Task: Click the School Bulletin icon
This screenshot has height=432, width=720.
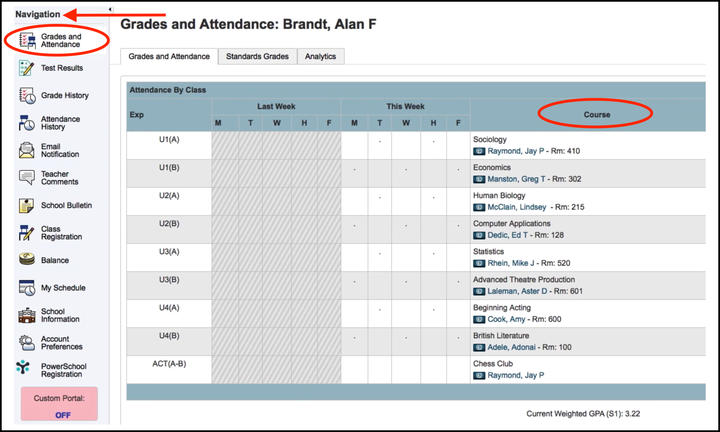Action: click(x=27, y=205)
